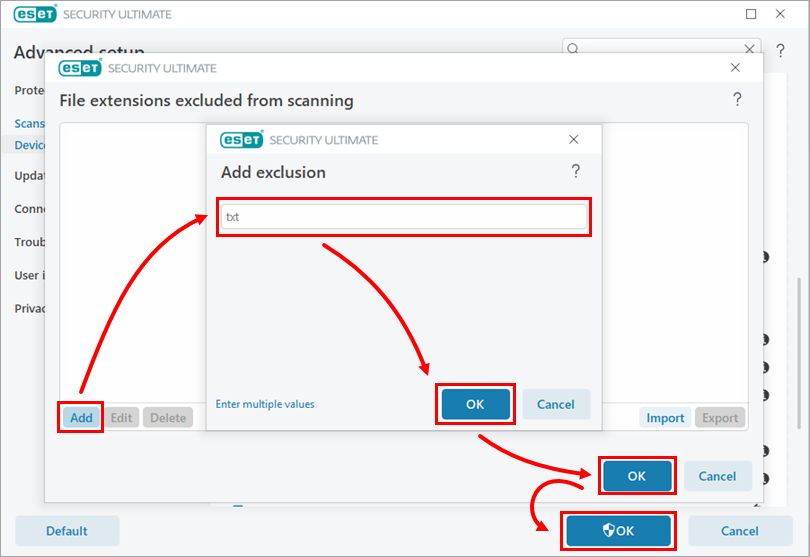Click the Default button

(67, 531)
